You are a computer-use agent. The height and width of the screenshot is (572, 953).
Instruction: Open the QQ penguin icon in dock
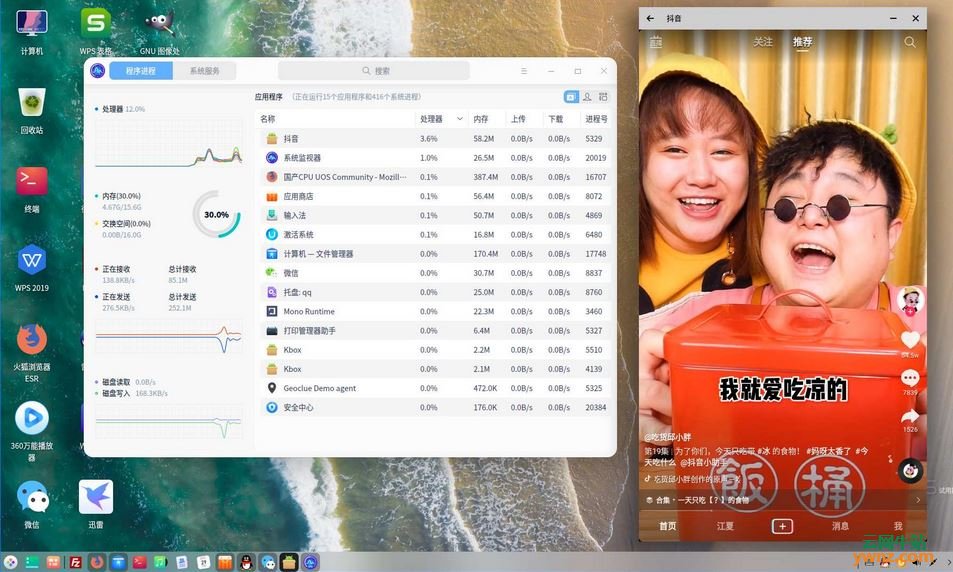click(x=246, y=562)
